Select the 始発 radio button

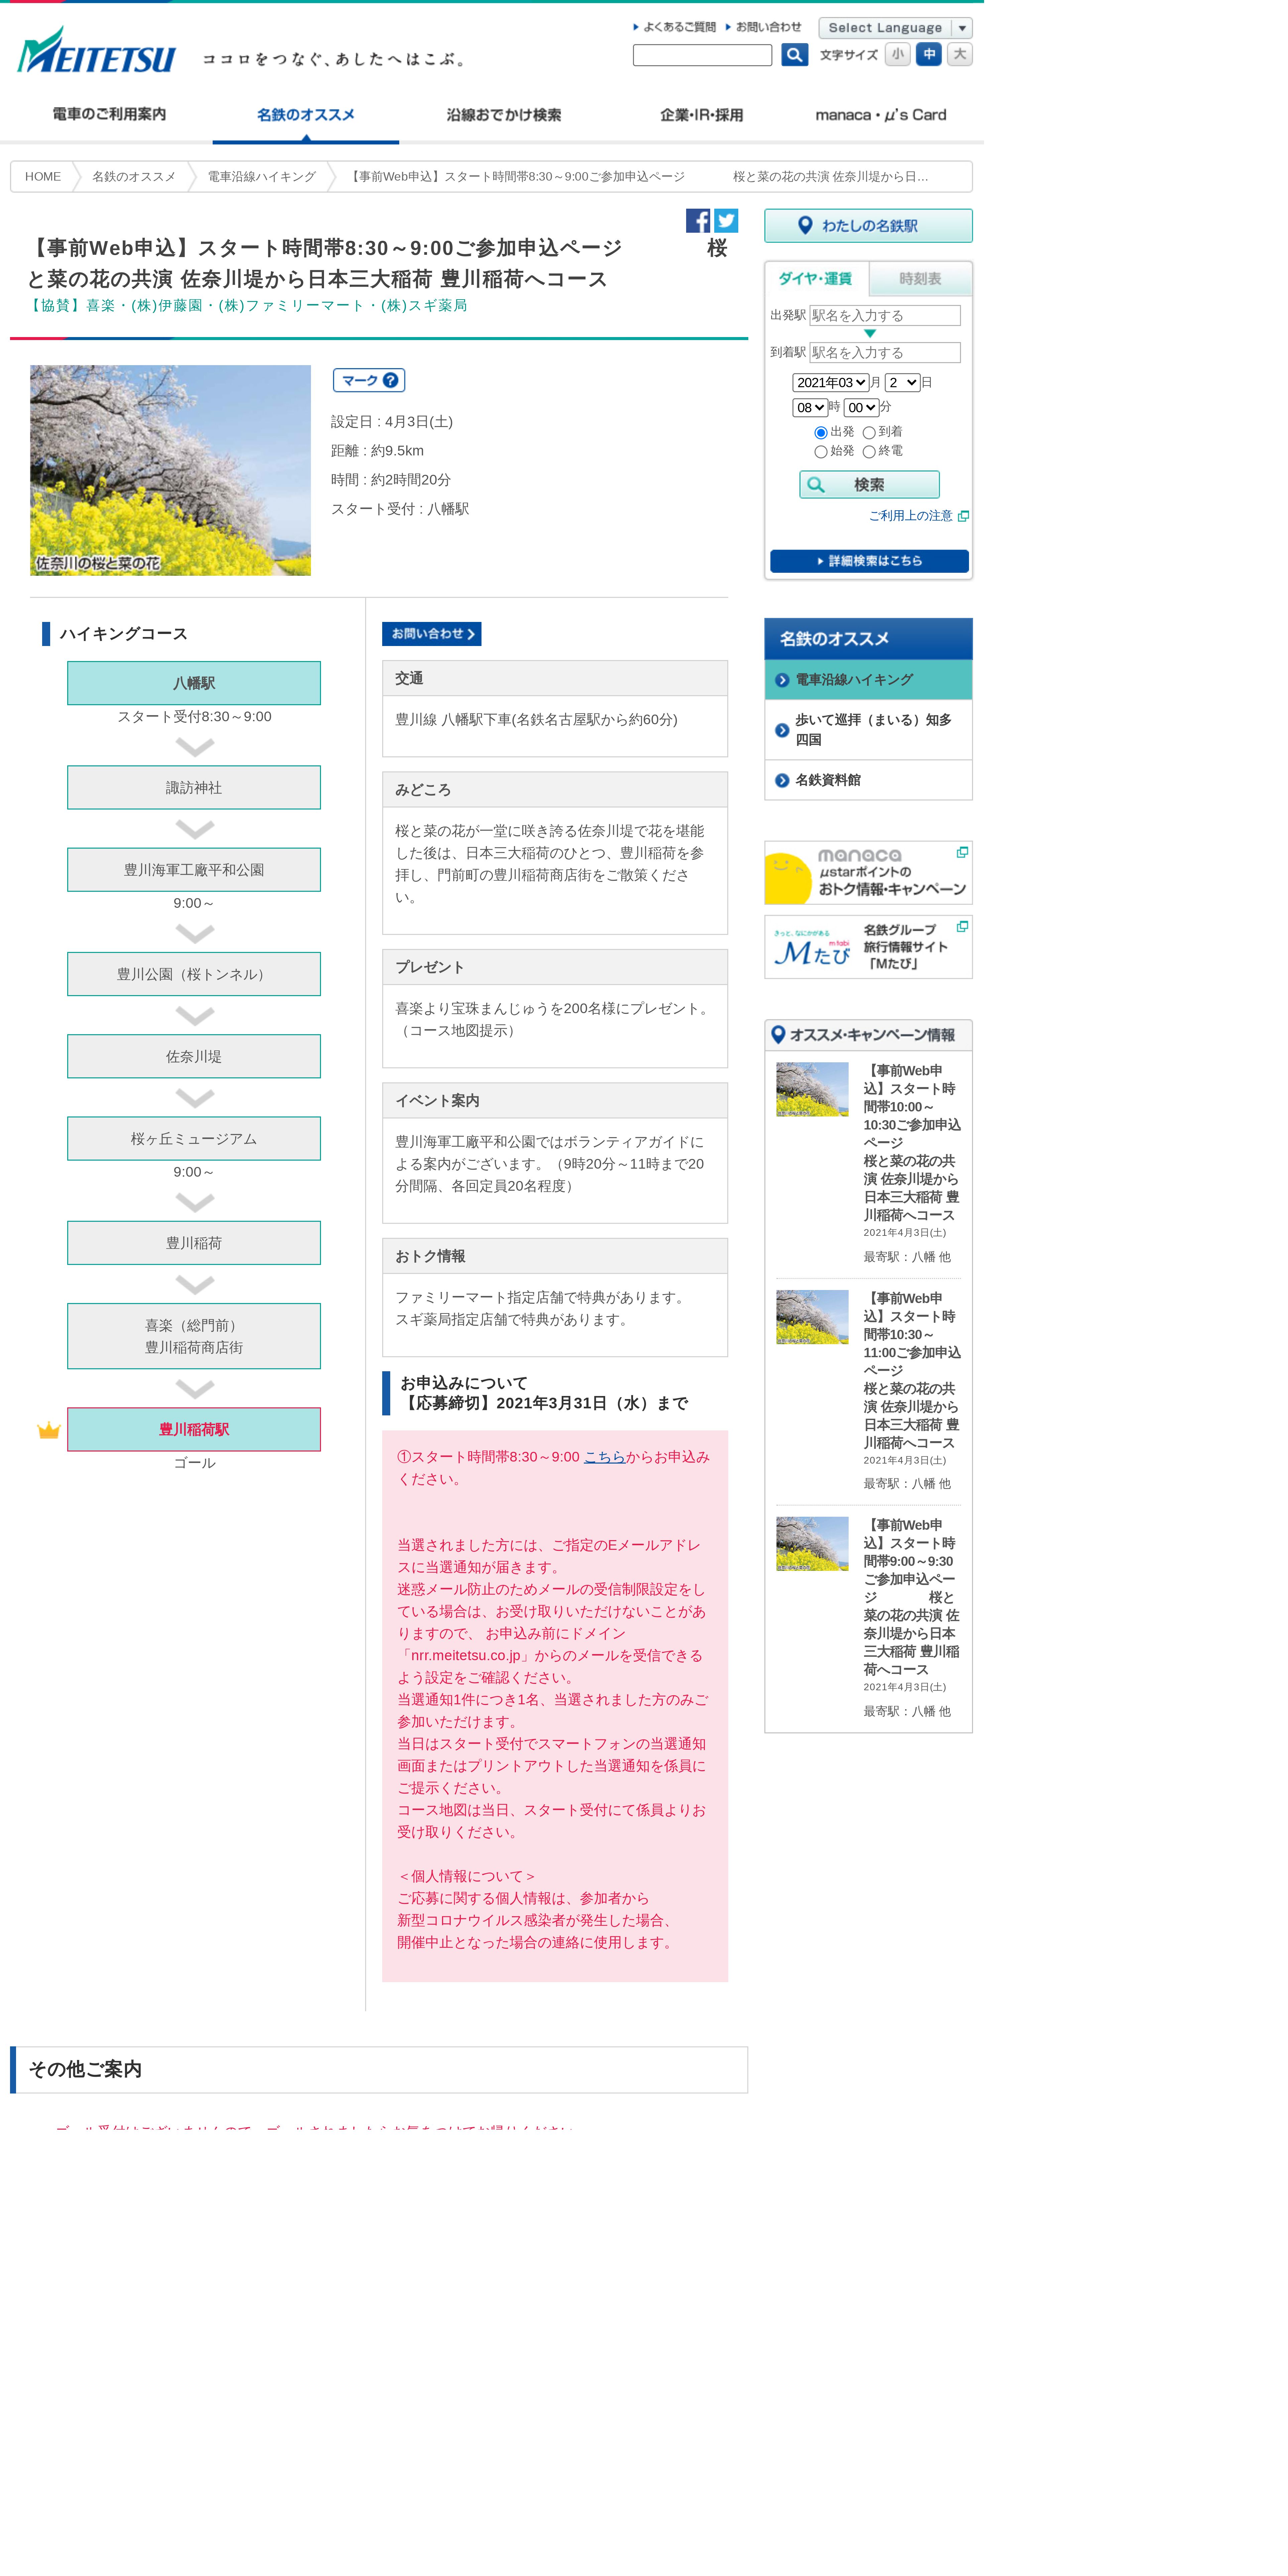[x=821, y=452]
